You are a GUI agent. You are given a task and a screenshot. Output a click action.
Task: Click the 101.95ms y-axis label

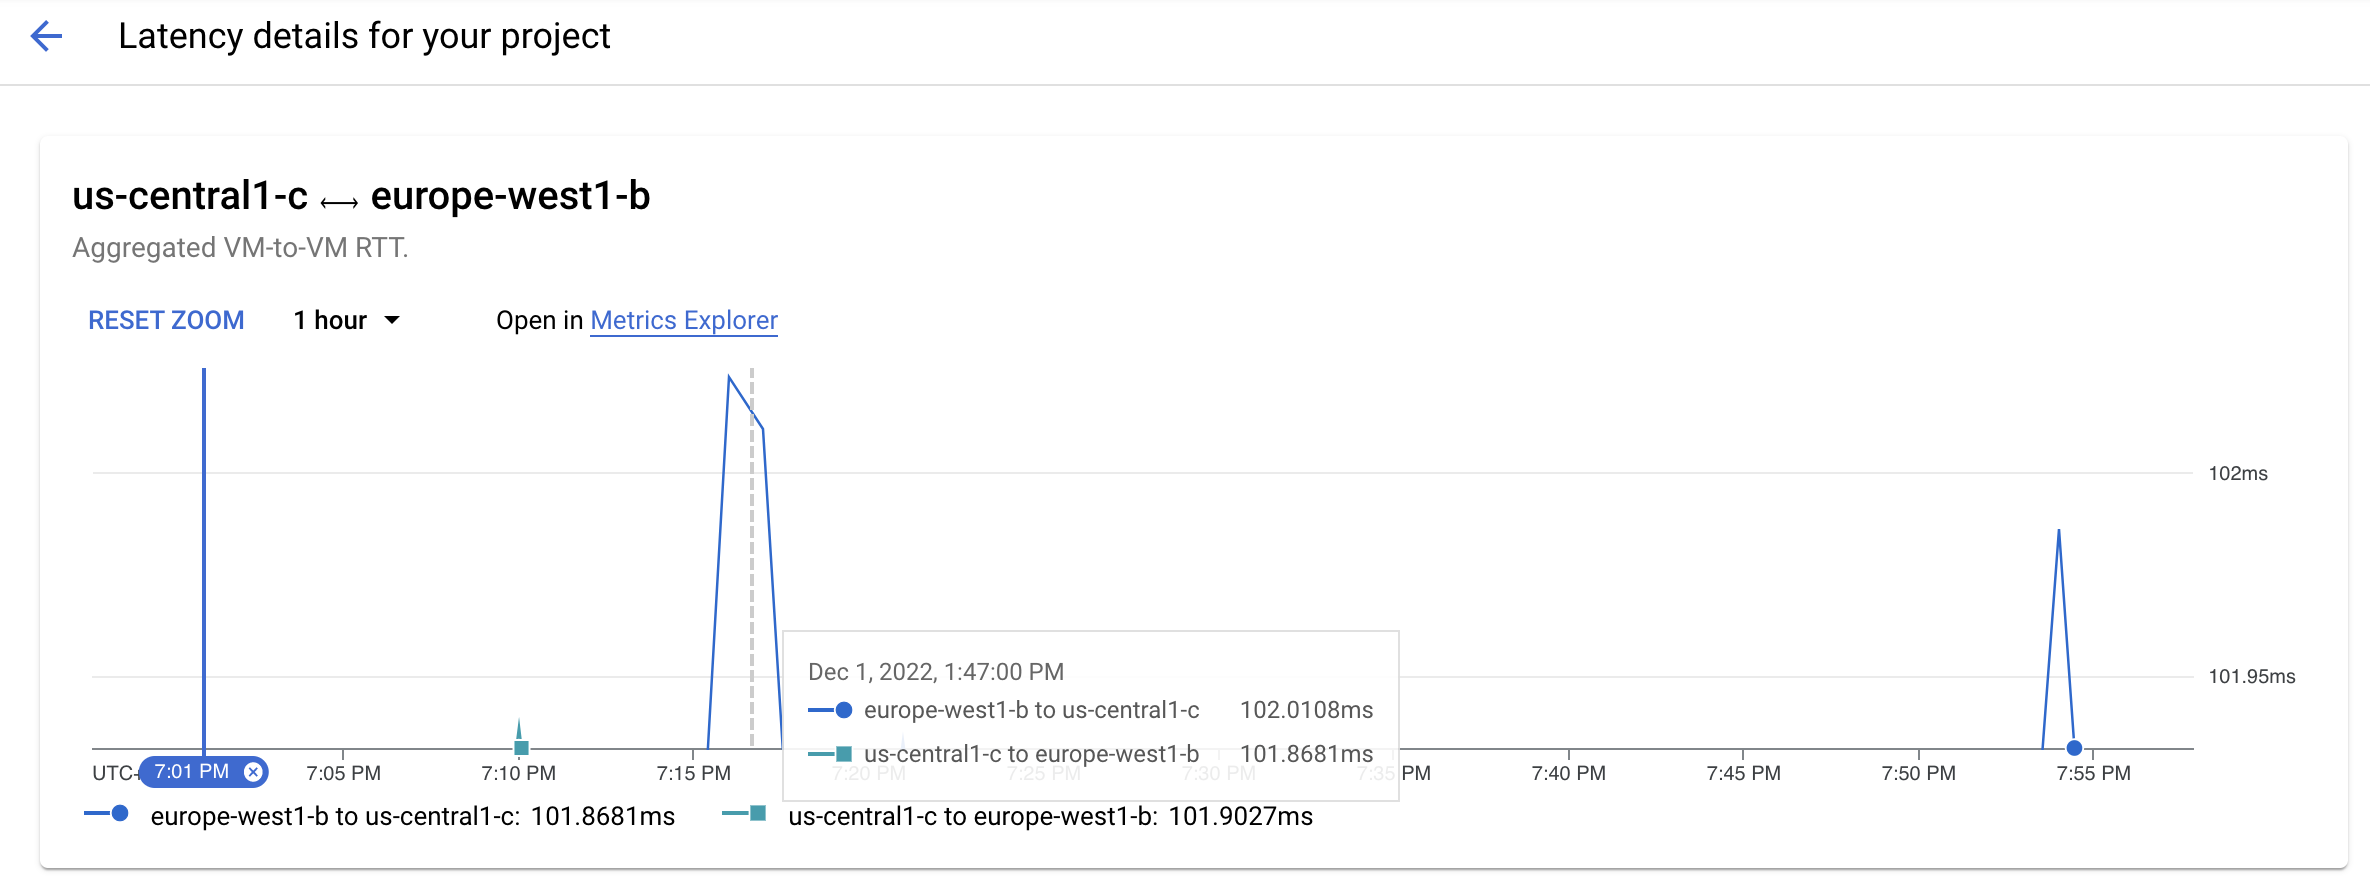coord(2251,676)
